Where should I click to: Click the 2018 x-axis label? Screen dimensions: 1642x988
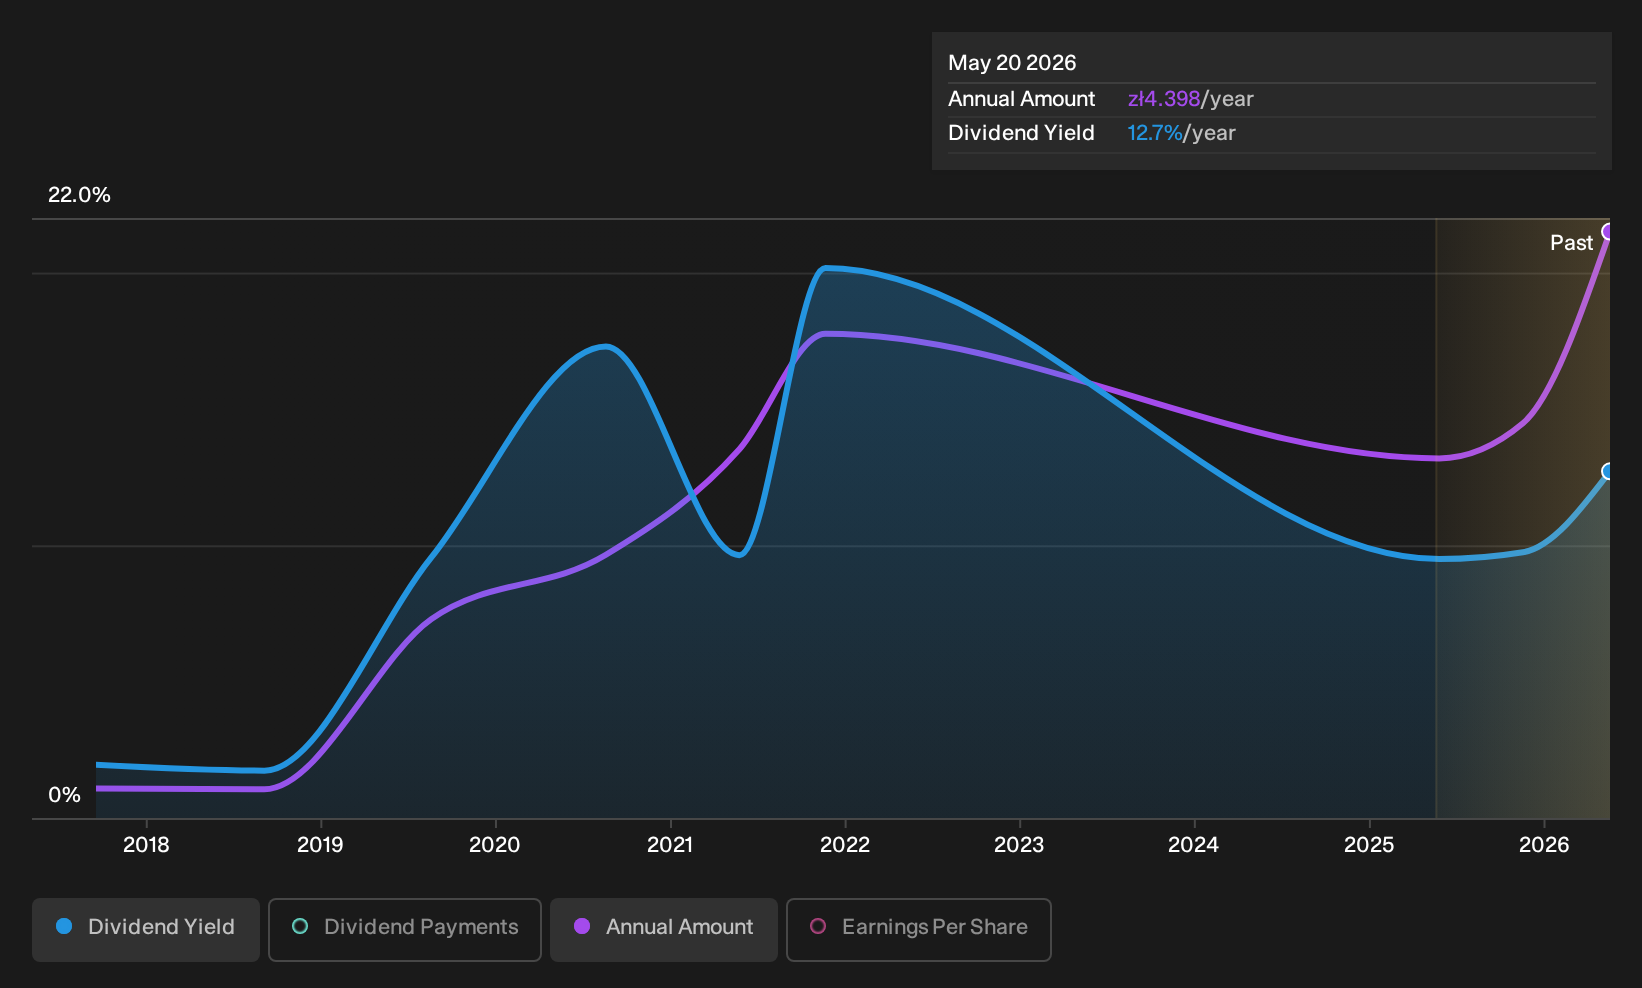point(146,845)
